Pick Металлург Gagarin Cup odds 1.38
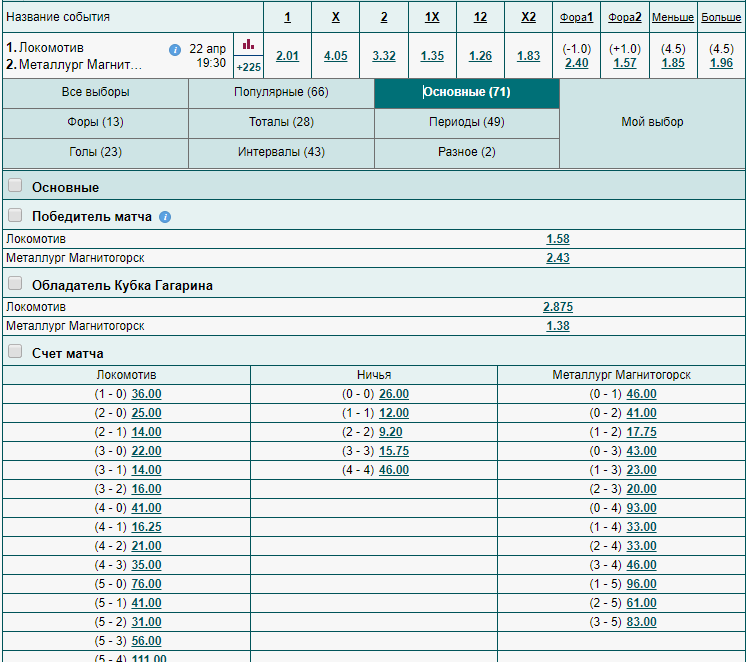The height and width of the screenshot is (662, 746). pyautogui.click(x=558, y=326)
